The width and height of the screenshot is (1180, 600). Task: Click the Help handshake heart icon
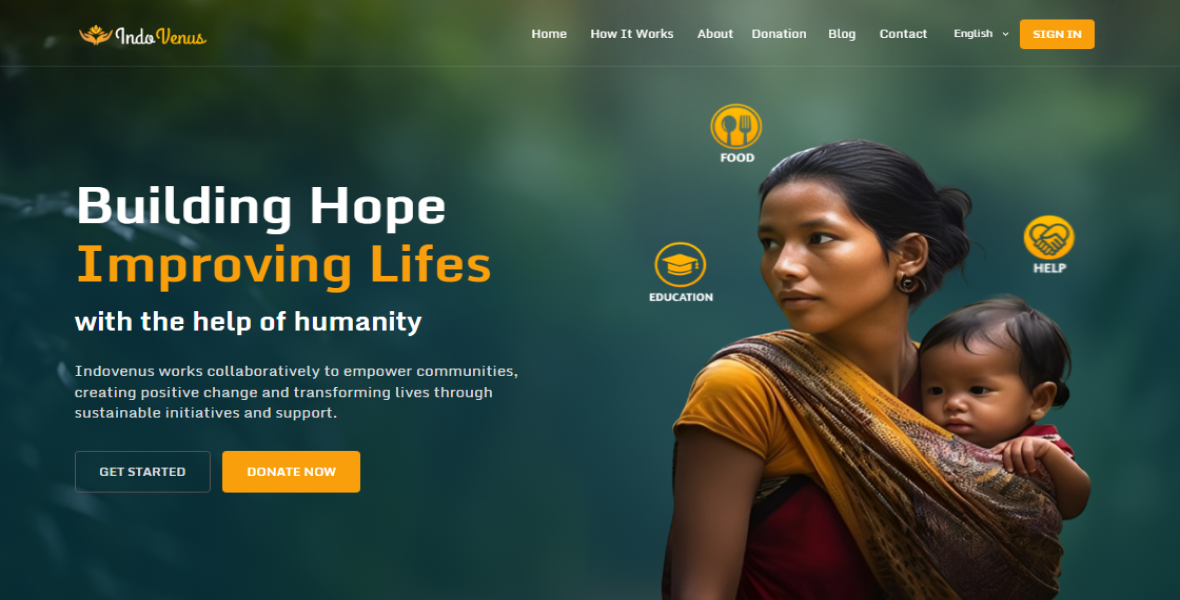point(1049,237)
